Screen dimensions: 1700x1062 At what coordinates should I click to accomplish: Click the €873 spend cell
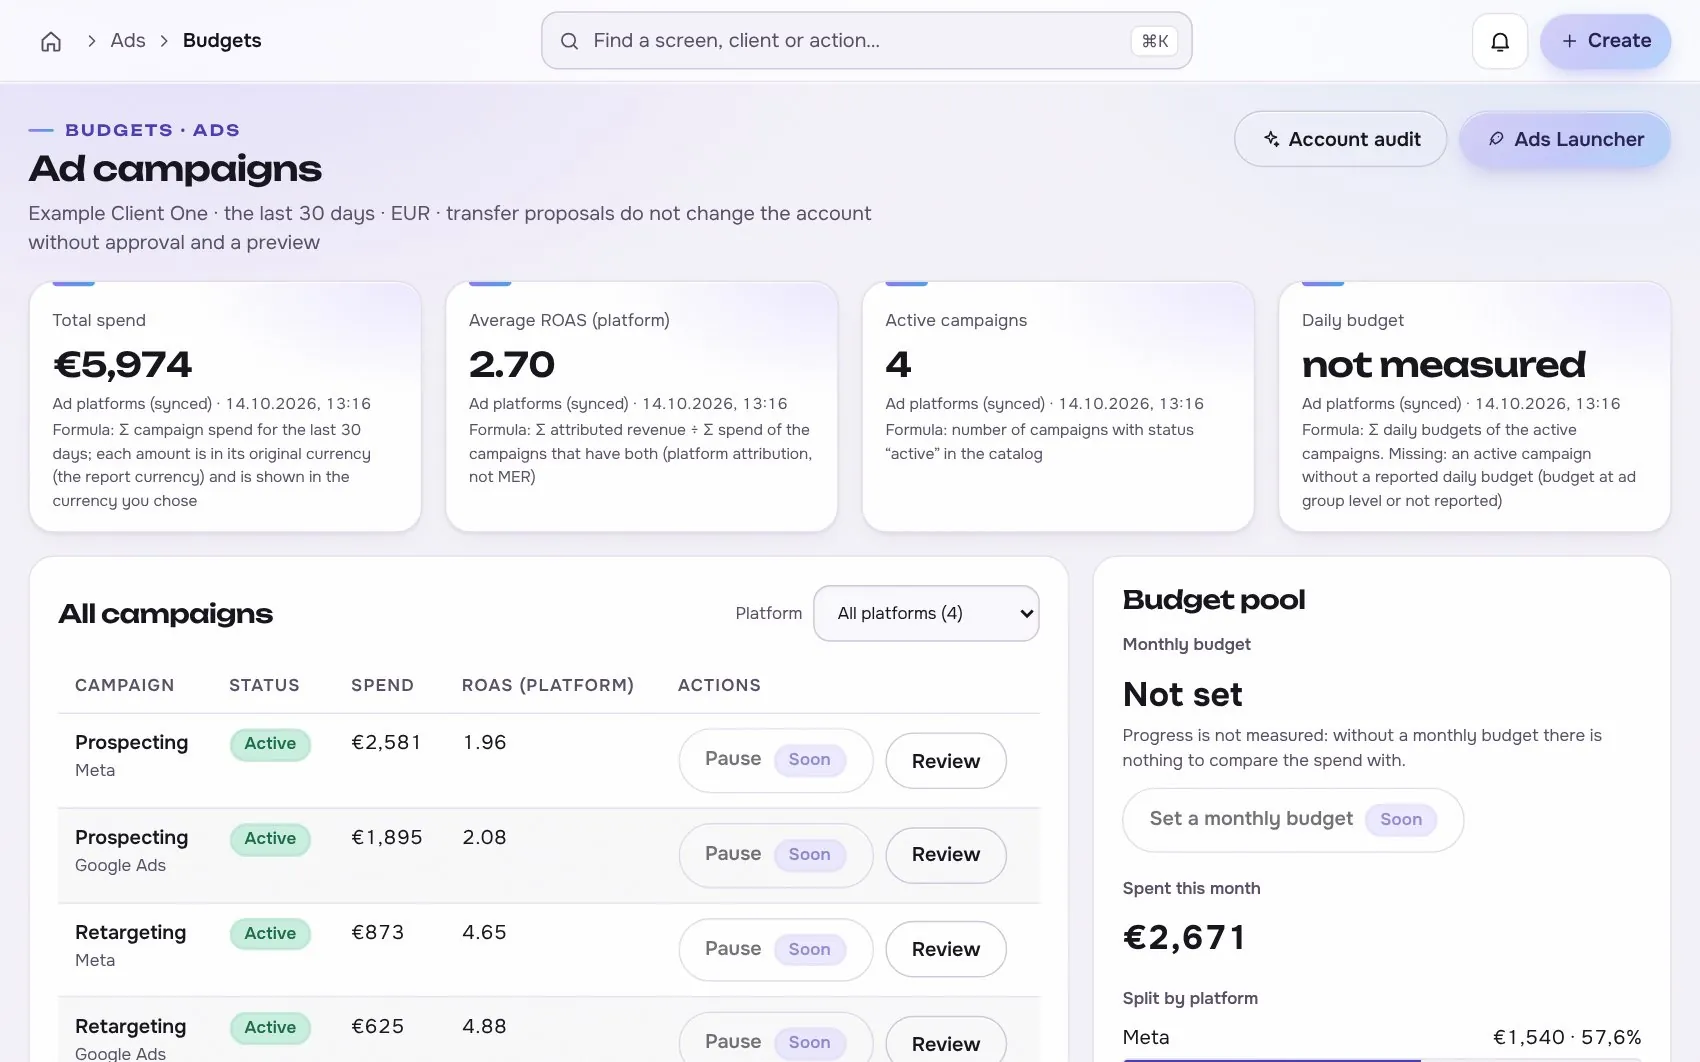378,933
